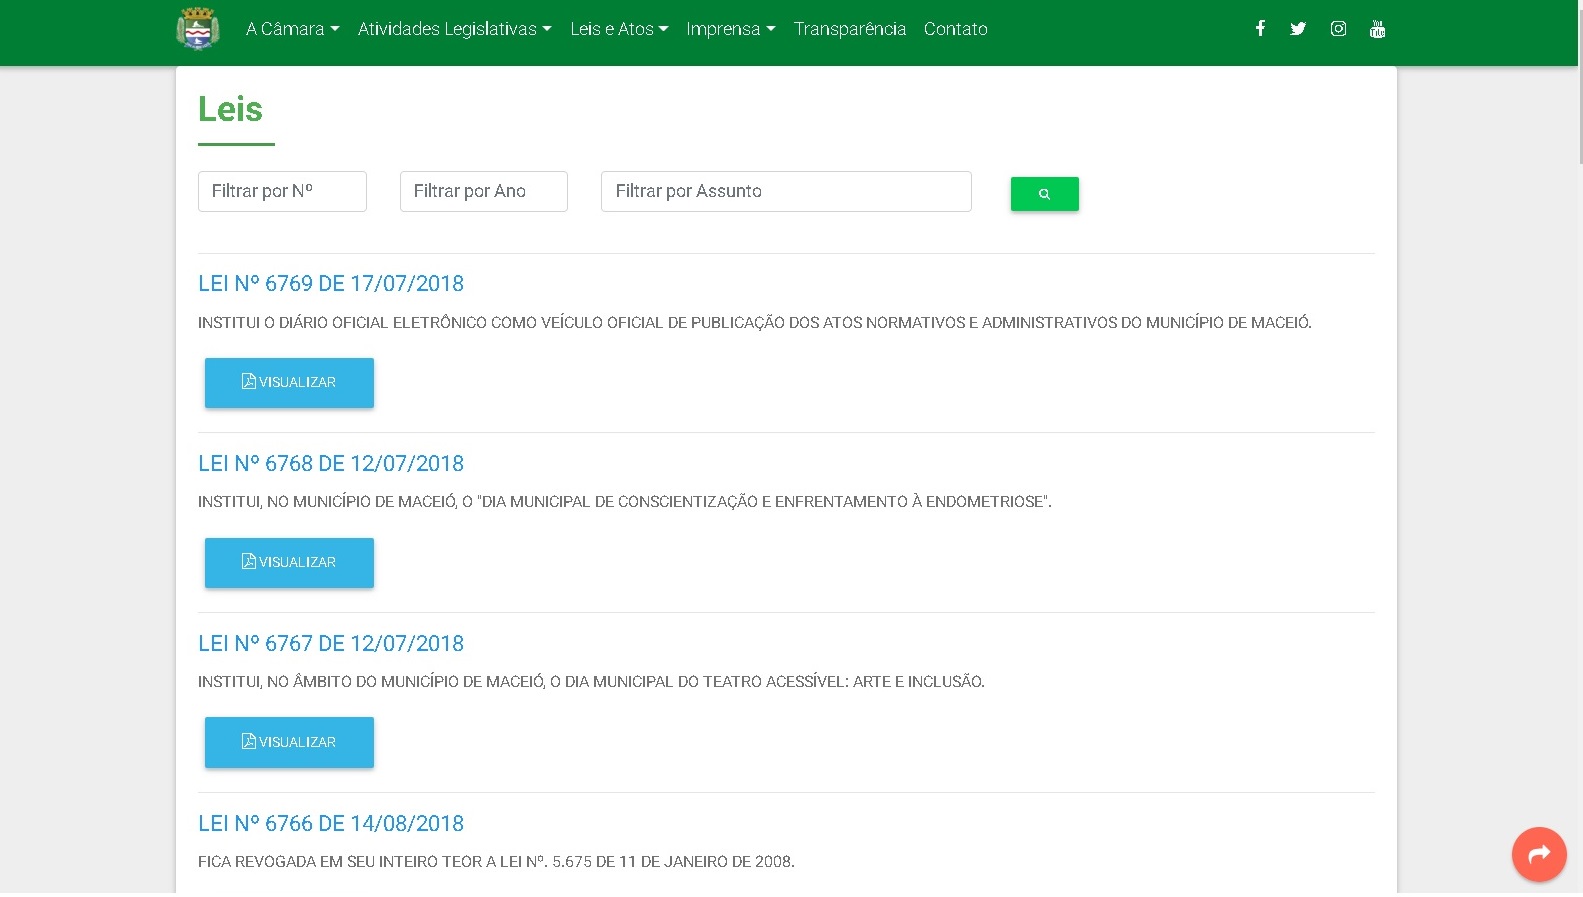Click the green search magnifier button
This screenshot has height=897, width=1583.
pyautogui.click(x=1044, y=194)
